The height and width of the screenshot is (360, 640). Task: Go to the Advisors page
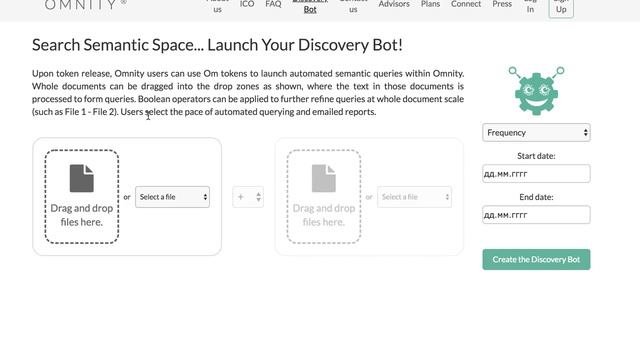(x=394, y=4)
